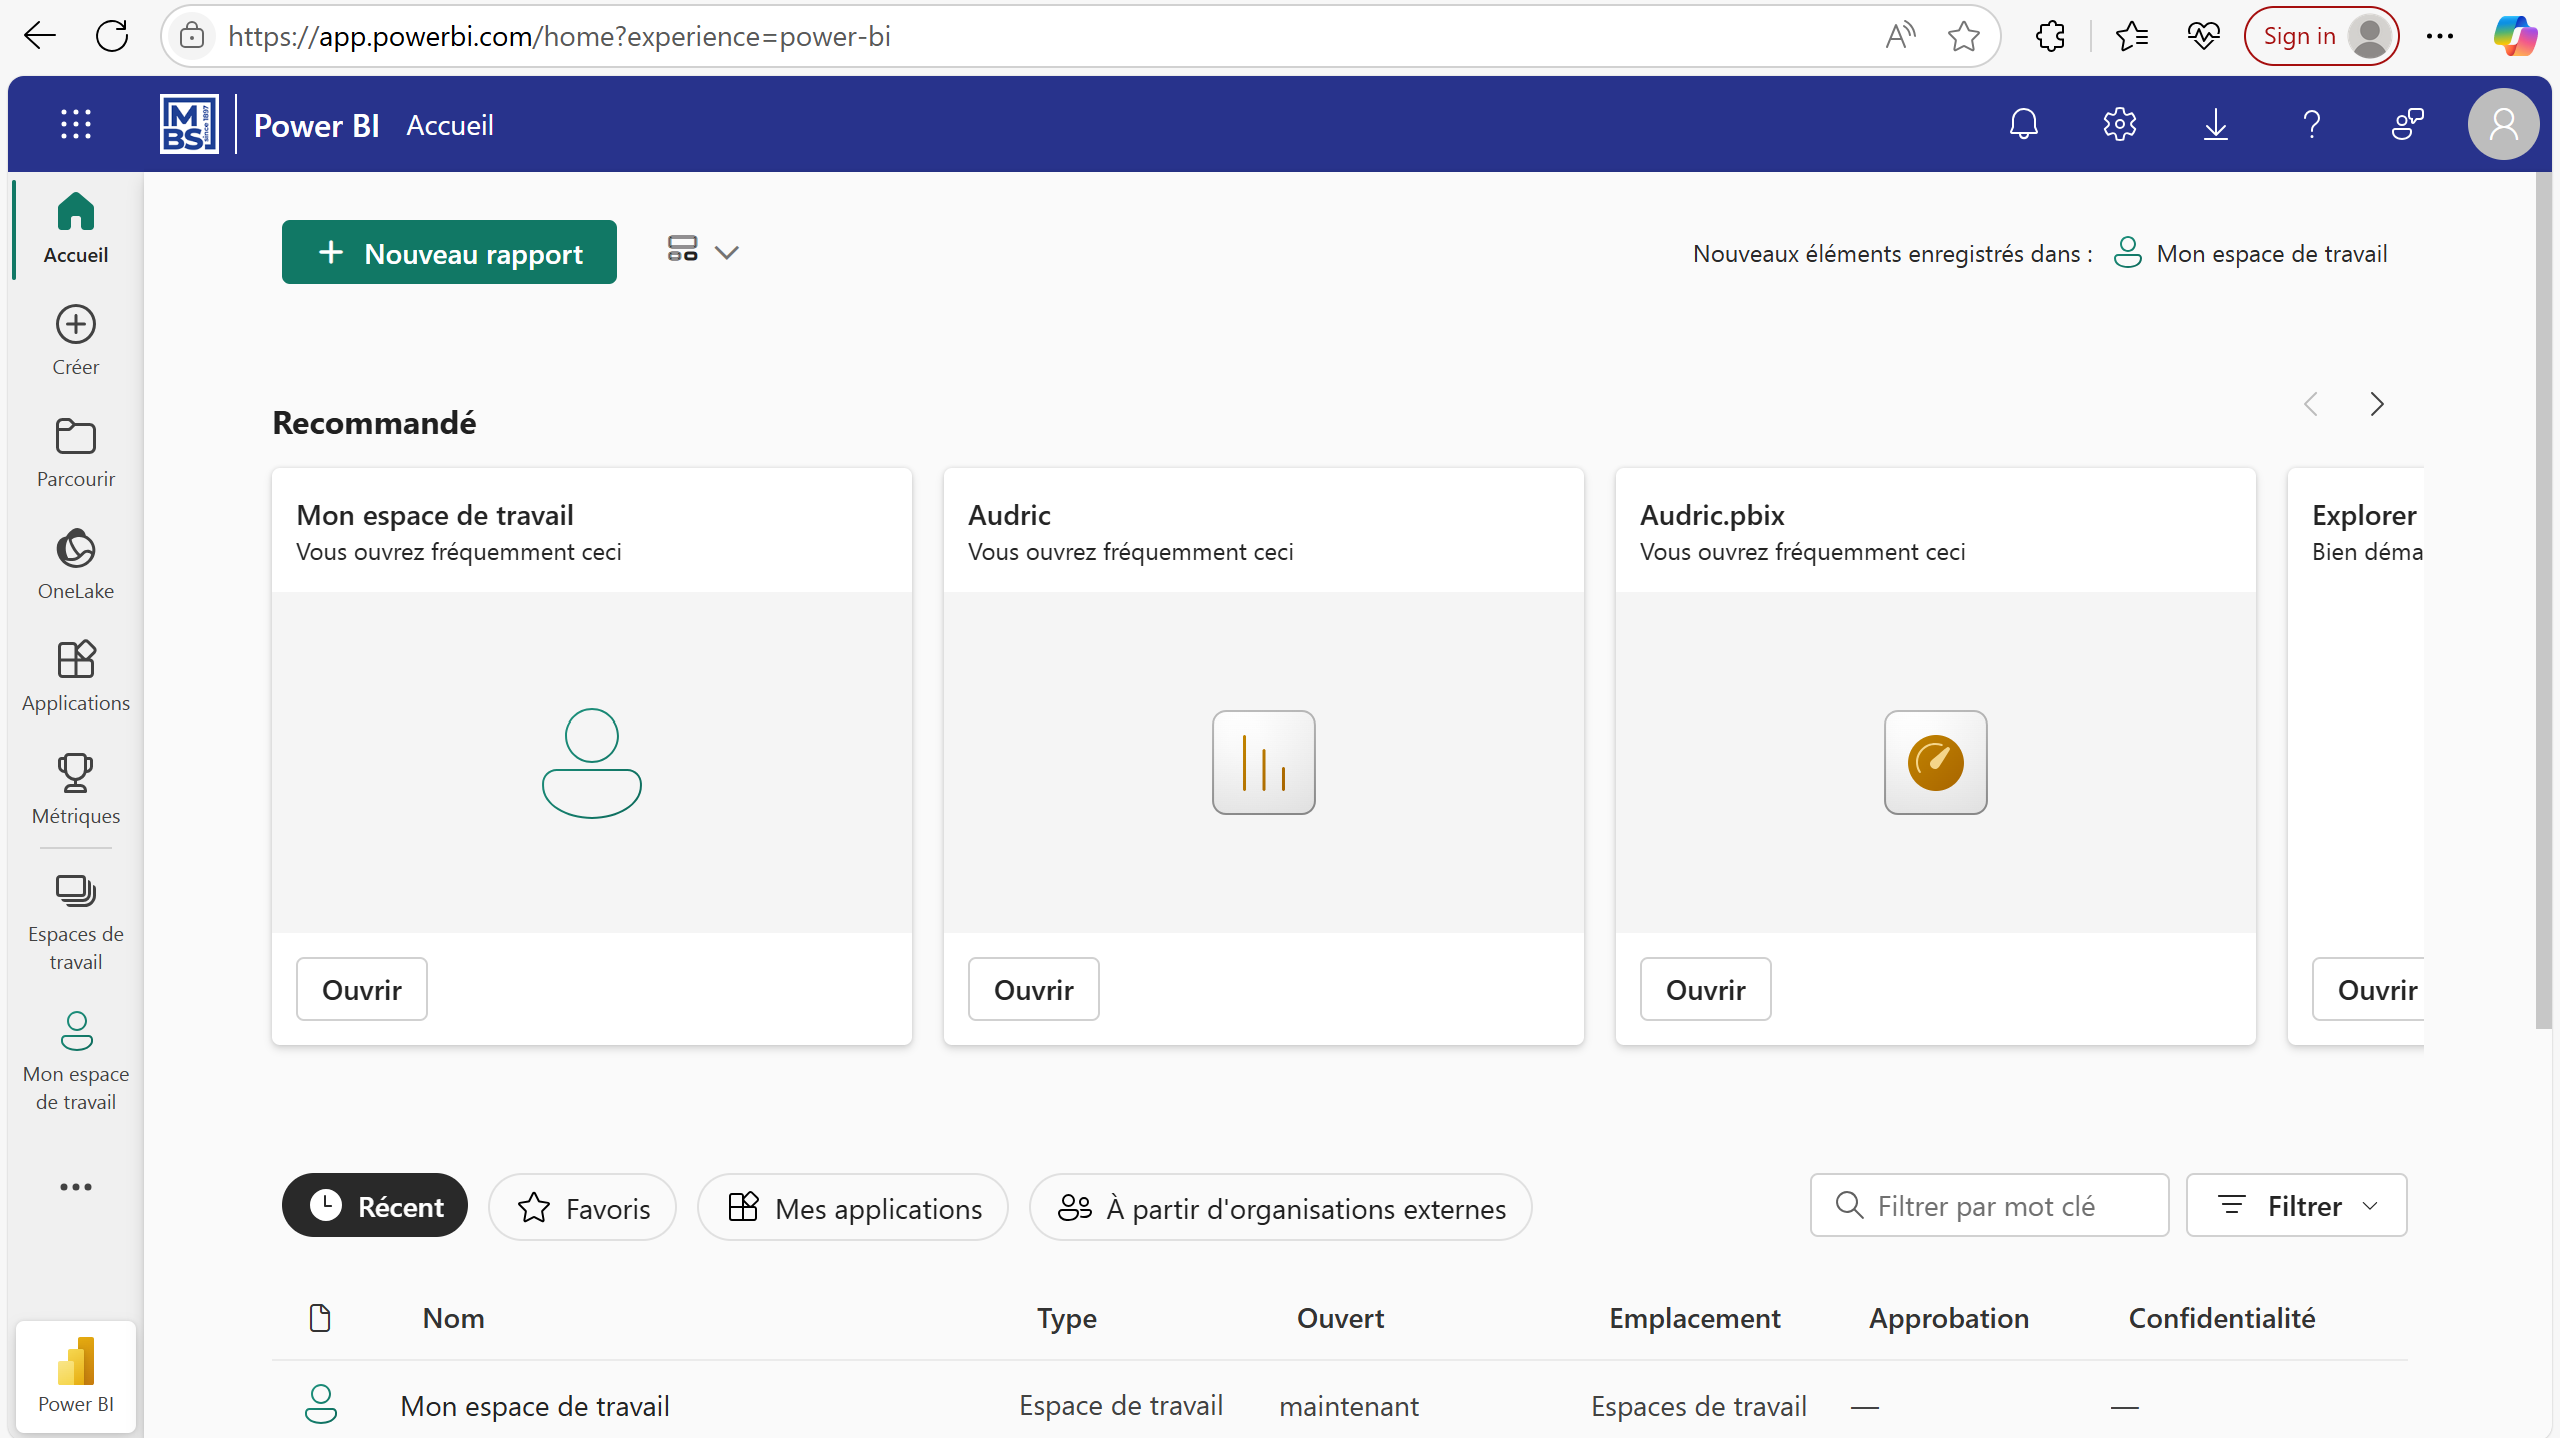This screenshot has width=2560, height=1438.
Task: Click the Accueil header breadcrumb
Action: pos(450,125)
